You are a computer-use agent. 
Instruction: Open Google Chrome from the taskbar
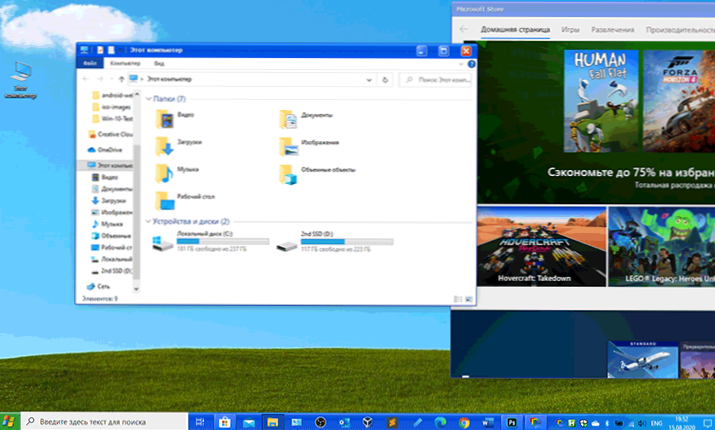(x=464, y=422)
